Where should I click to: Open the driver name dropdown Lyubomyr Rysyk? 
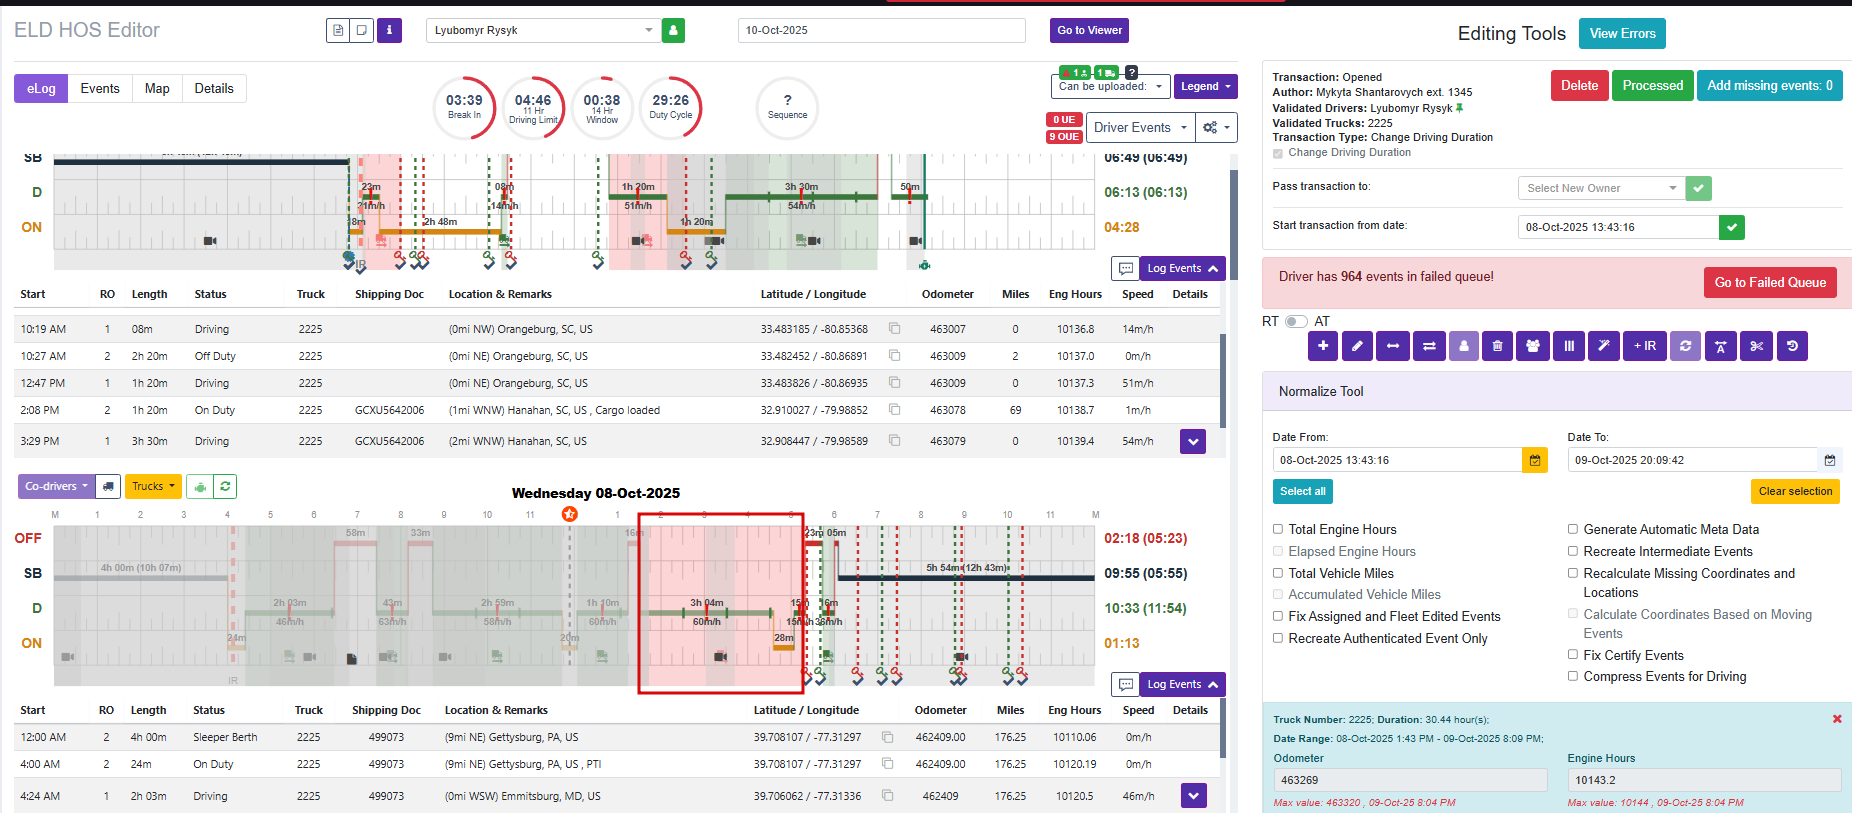click(542, 30)
